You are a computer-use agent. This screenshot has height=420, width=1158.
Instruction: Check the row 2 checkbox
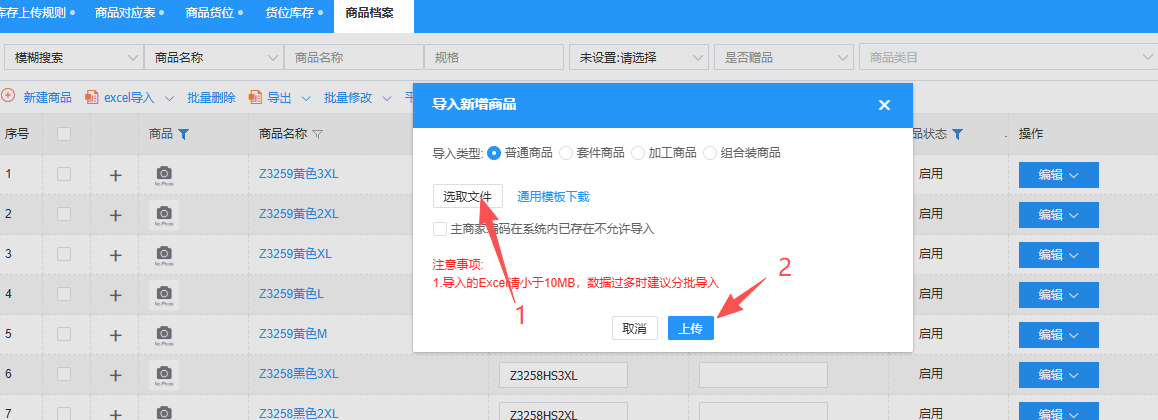(x=64, y=213)
